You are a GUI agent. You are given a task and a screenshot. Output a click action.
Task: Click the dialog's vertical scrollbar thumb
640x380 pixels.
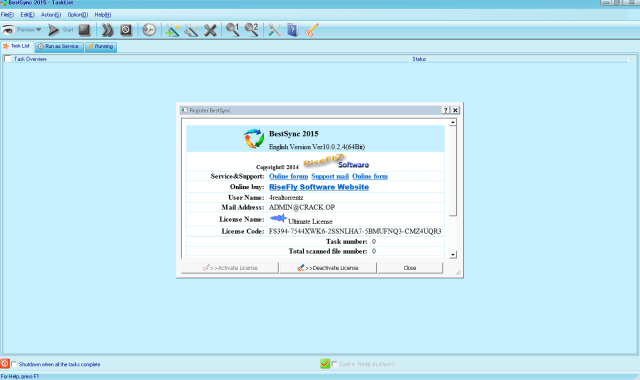[453, 171]
